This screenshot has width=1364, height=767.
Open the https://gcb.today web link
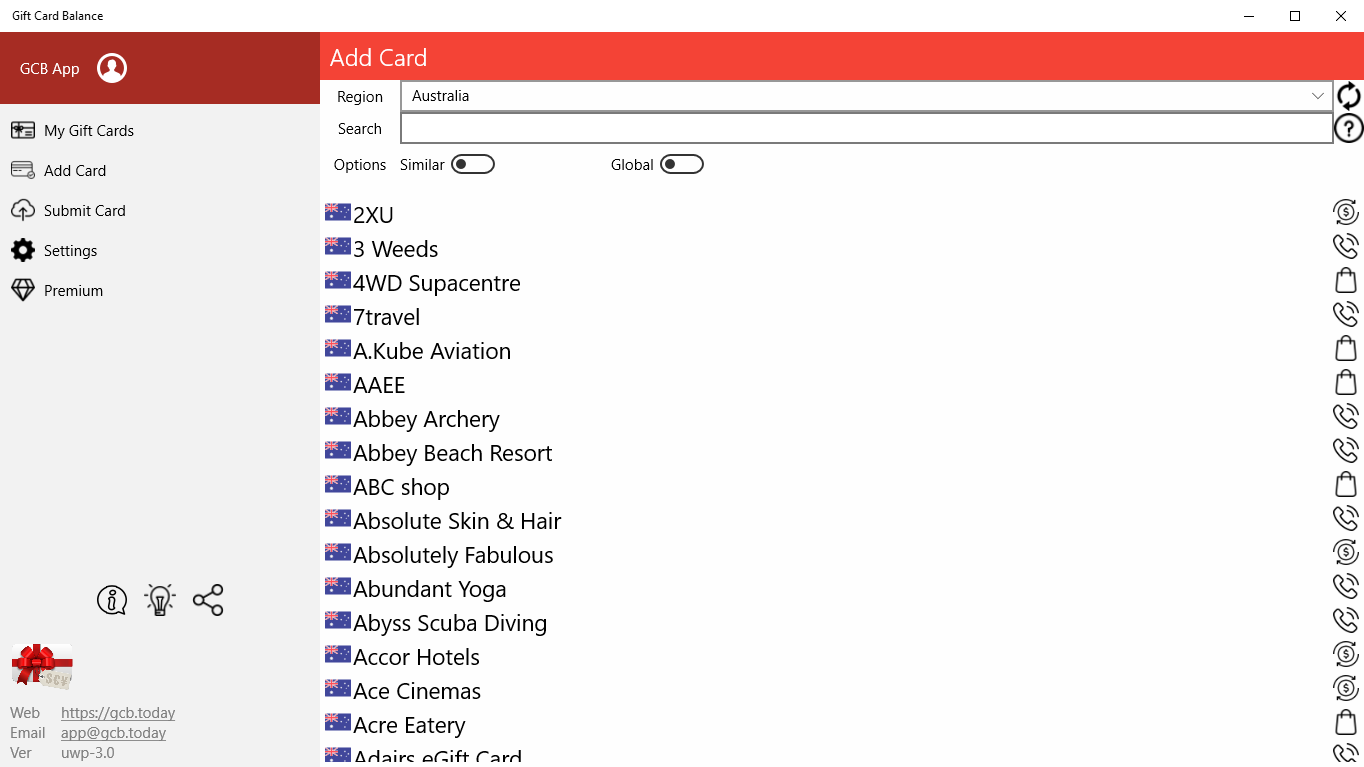(118, 713)
